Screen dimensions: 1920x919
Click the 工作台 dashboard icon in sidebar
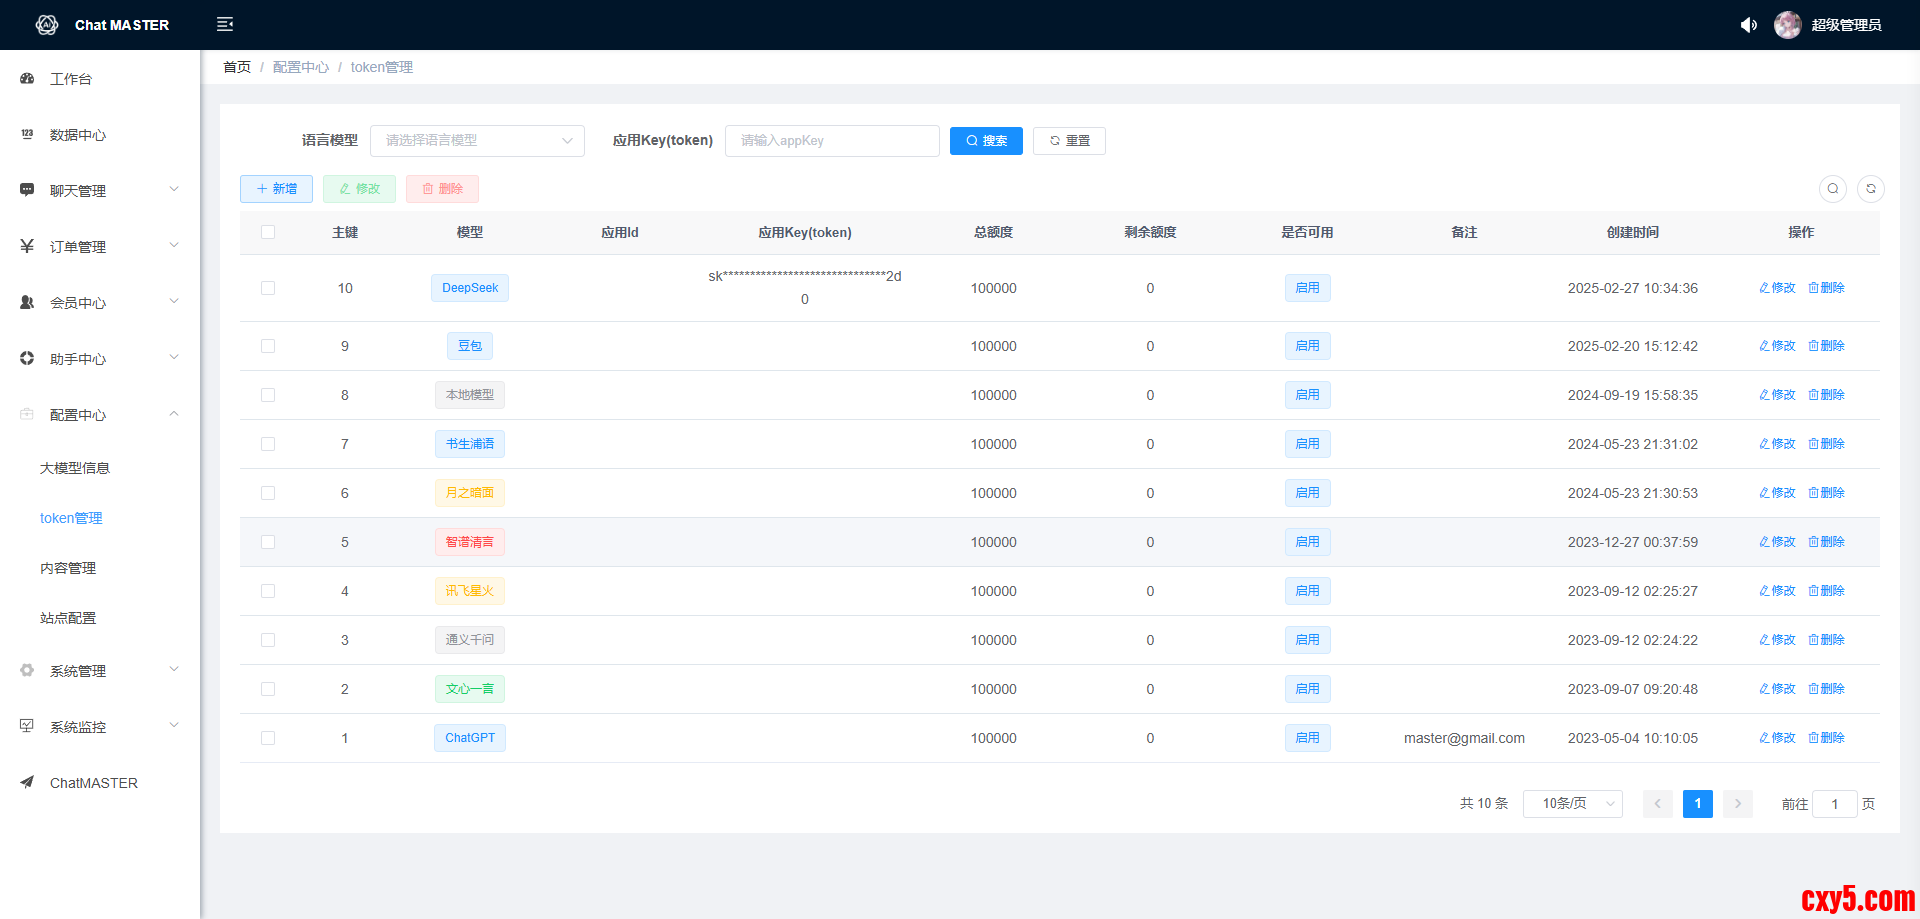(27, 79)
